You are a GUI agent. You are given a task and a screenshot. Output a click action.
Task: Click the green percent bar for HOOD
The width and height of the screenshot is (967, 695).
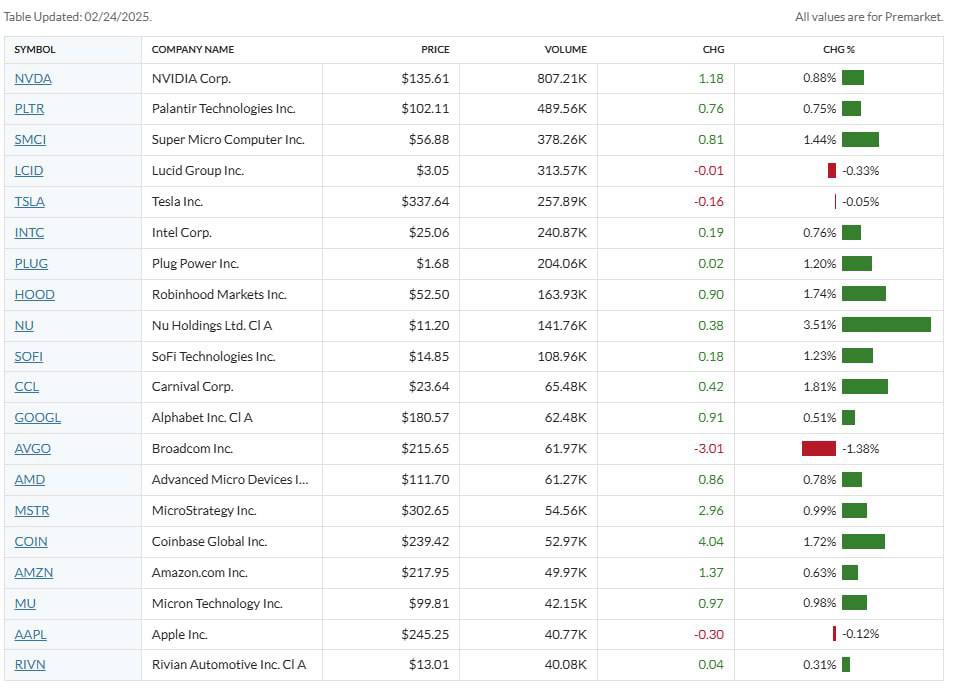tap(863, 294)
